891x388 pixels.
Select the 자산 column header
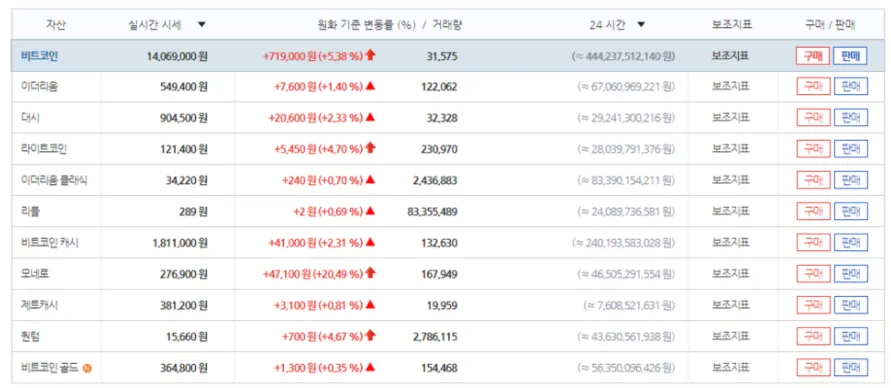[56, 25]
